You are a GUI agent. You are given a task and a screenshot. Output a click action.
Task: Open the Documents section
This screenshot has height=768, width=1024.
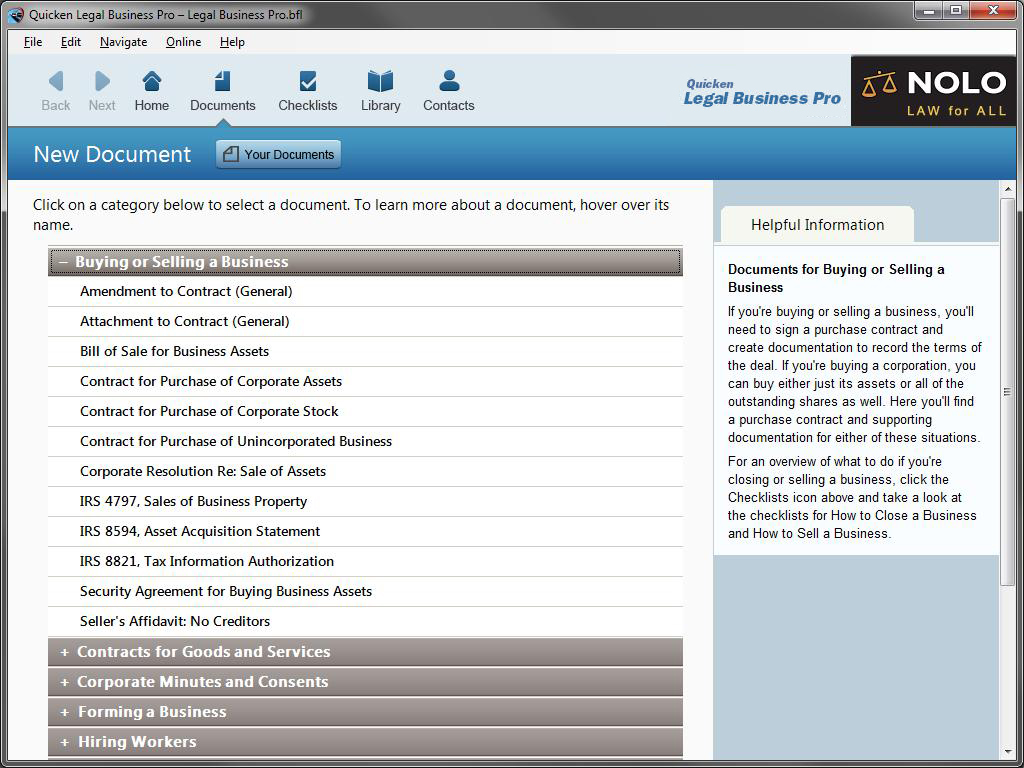(222, 90)
